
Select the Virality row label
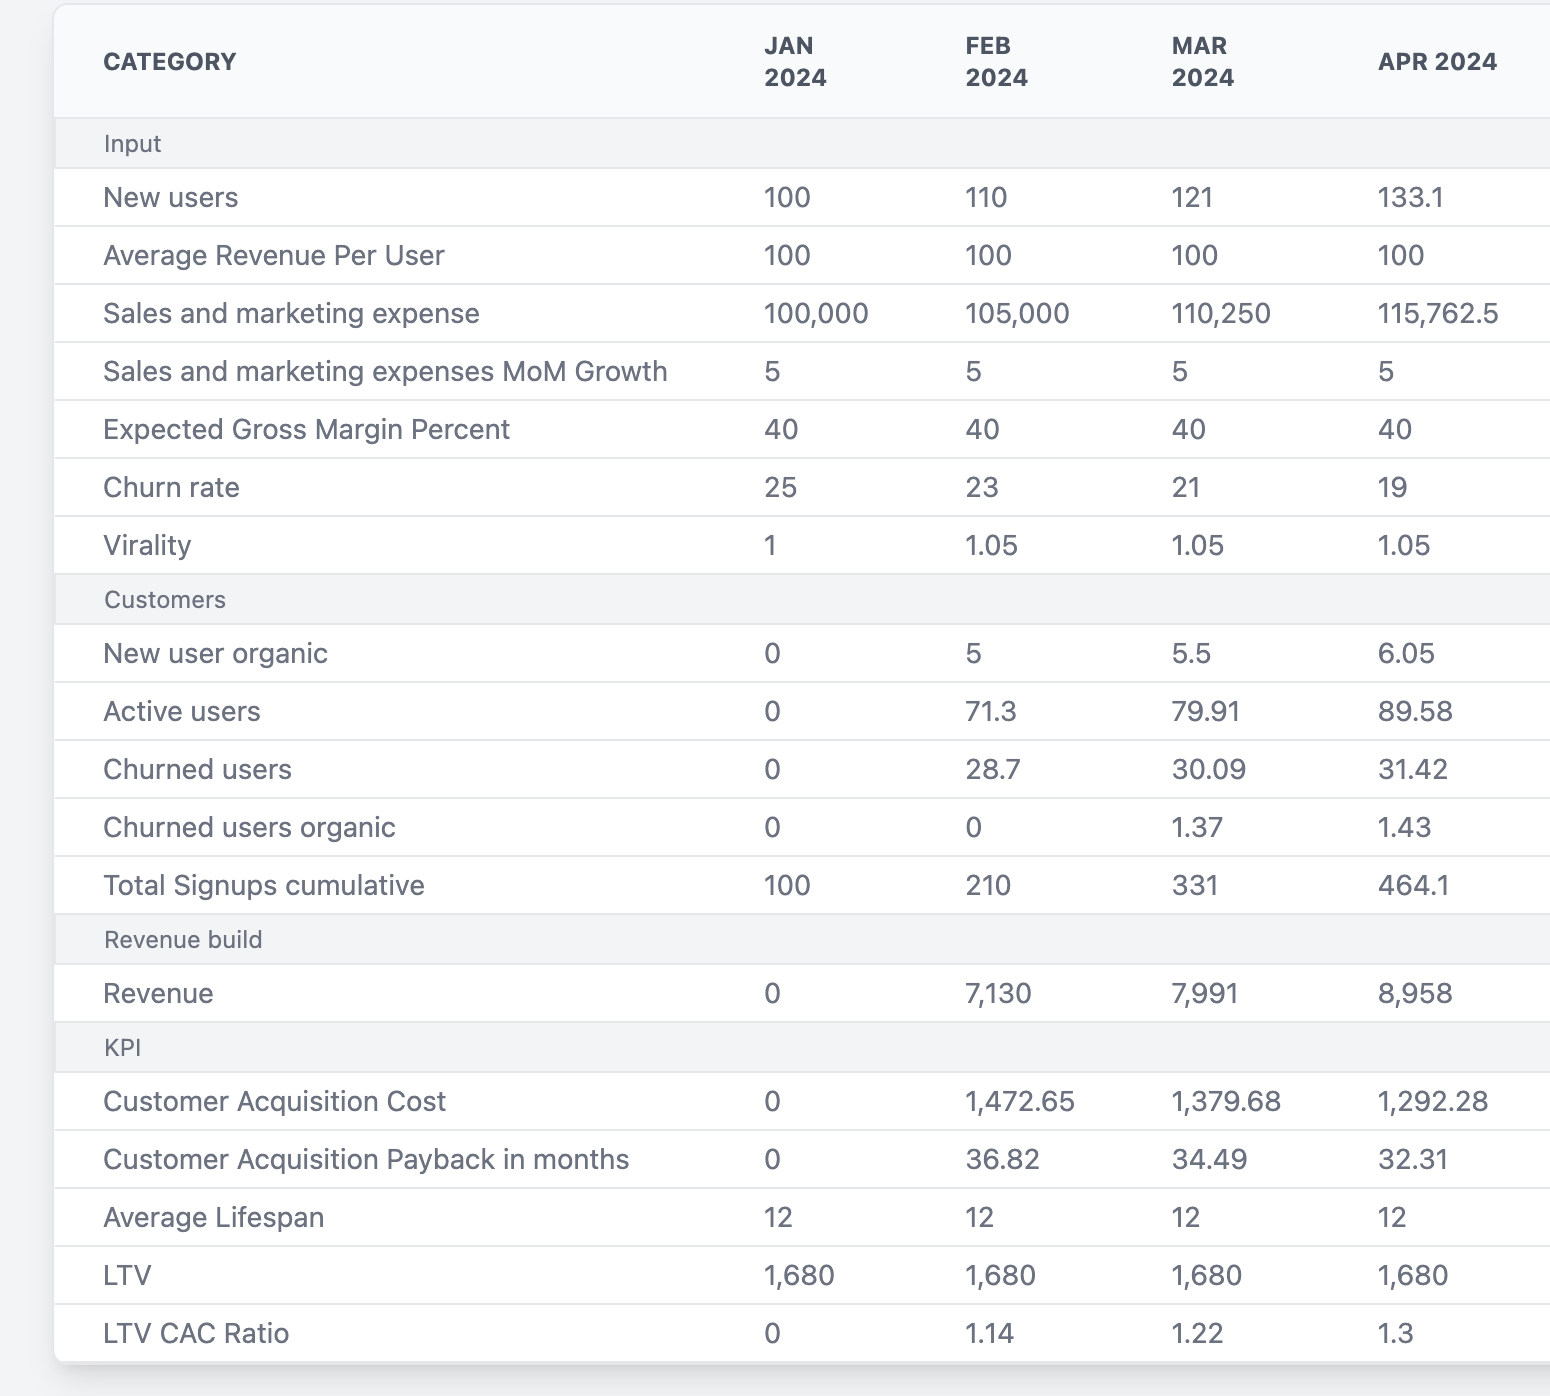click(147, 545)
